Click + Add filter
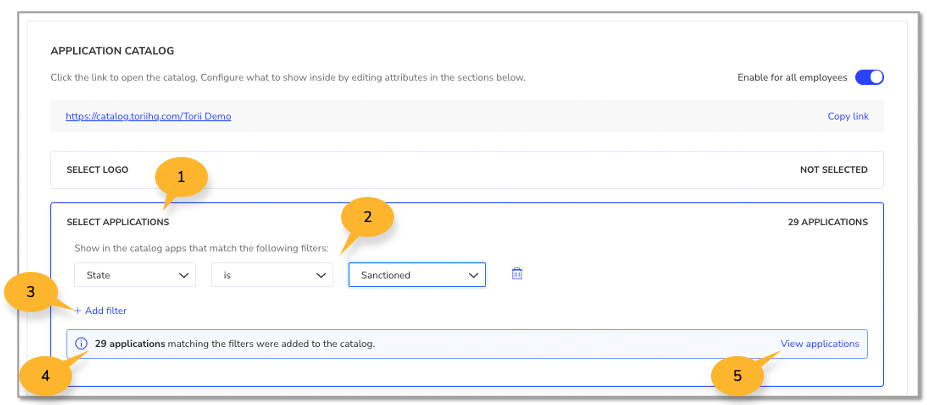Viewport: 927px width, 405px height. coord(100,310)
